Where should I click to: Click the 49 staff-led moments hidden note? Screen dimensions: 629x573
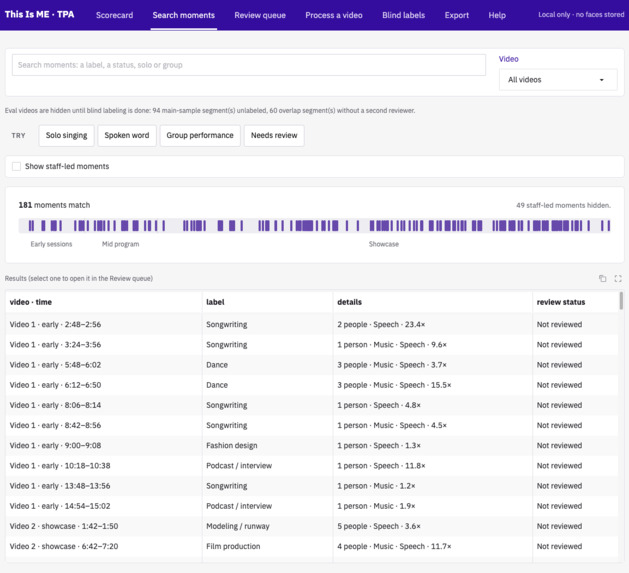pyautogui.click(x=563, y=205)
